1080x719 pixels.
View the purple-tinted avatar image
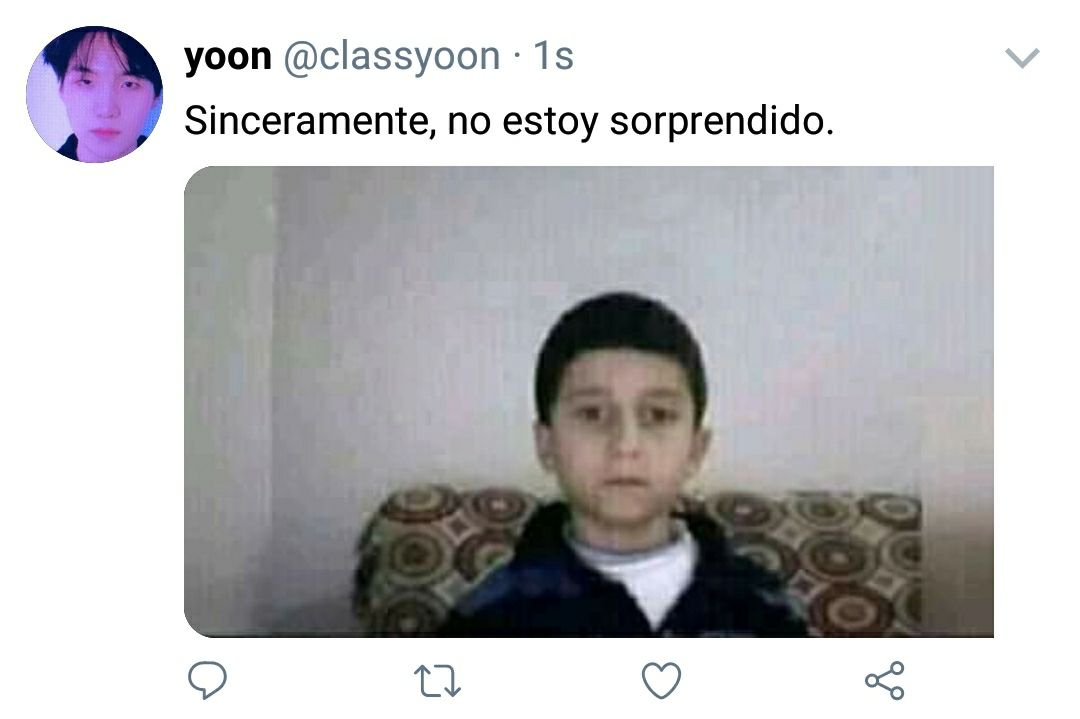[94, 94]
